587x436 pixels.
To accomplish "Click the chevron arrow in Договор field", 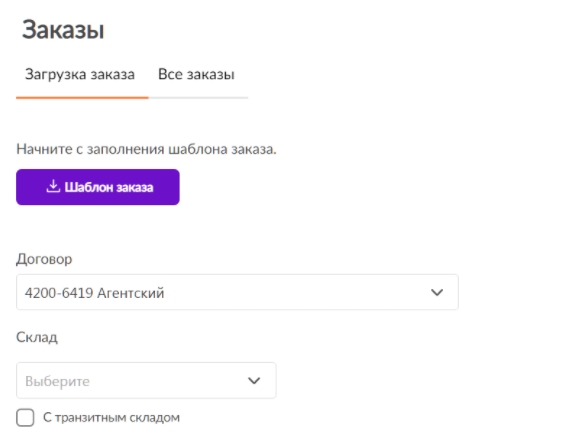I will [x=437, y=292].
